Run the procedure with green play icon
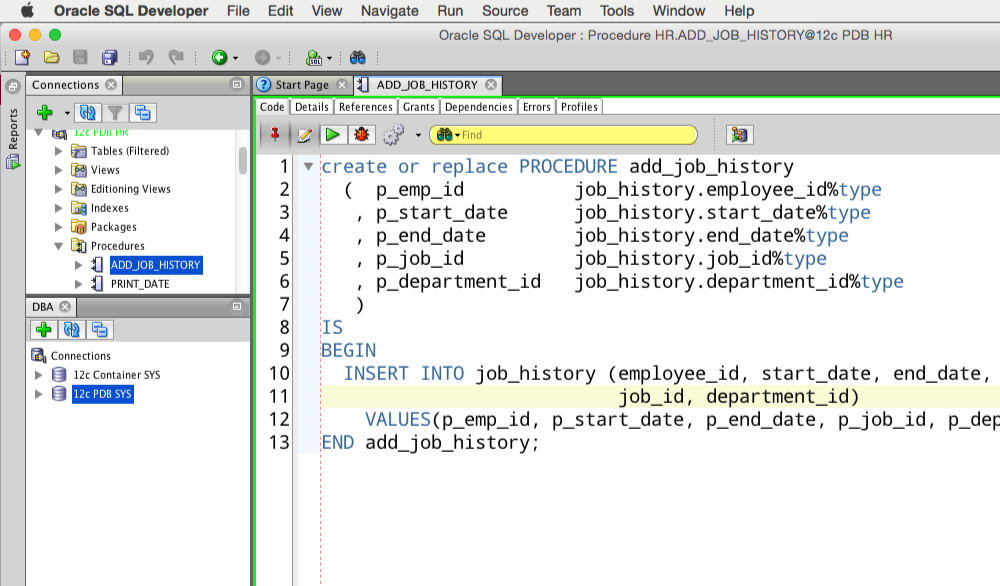The height and width of the screenshot is (586, 1000). coord(332,135)
